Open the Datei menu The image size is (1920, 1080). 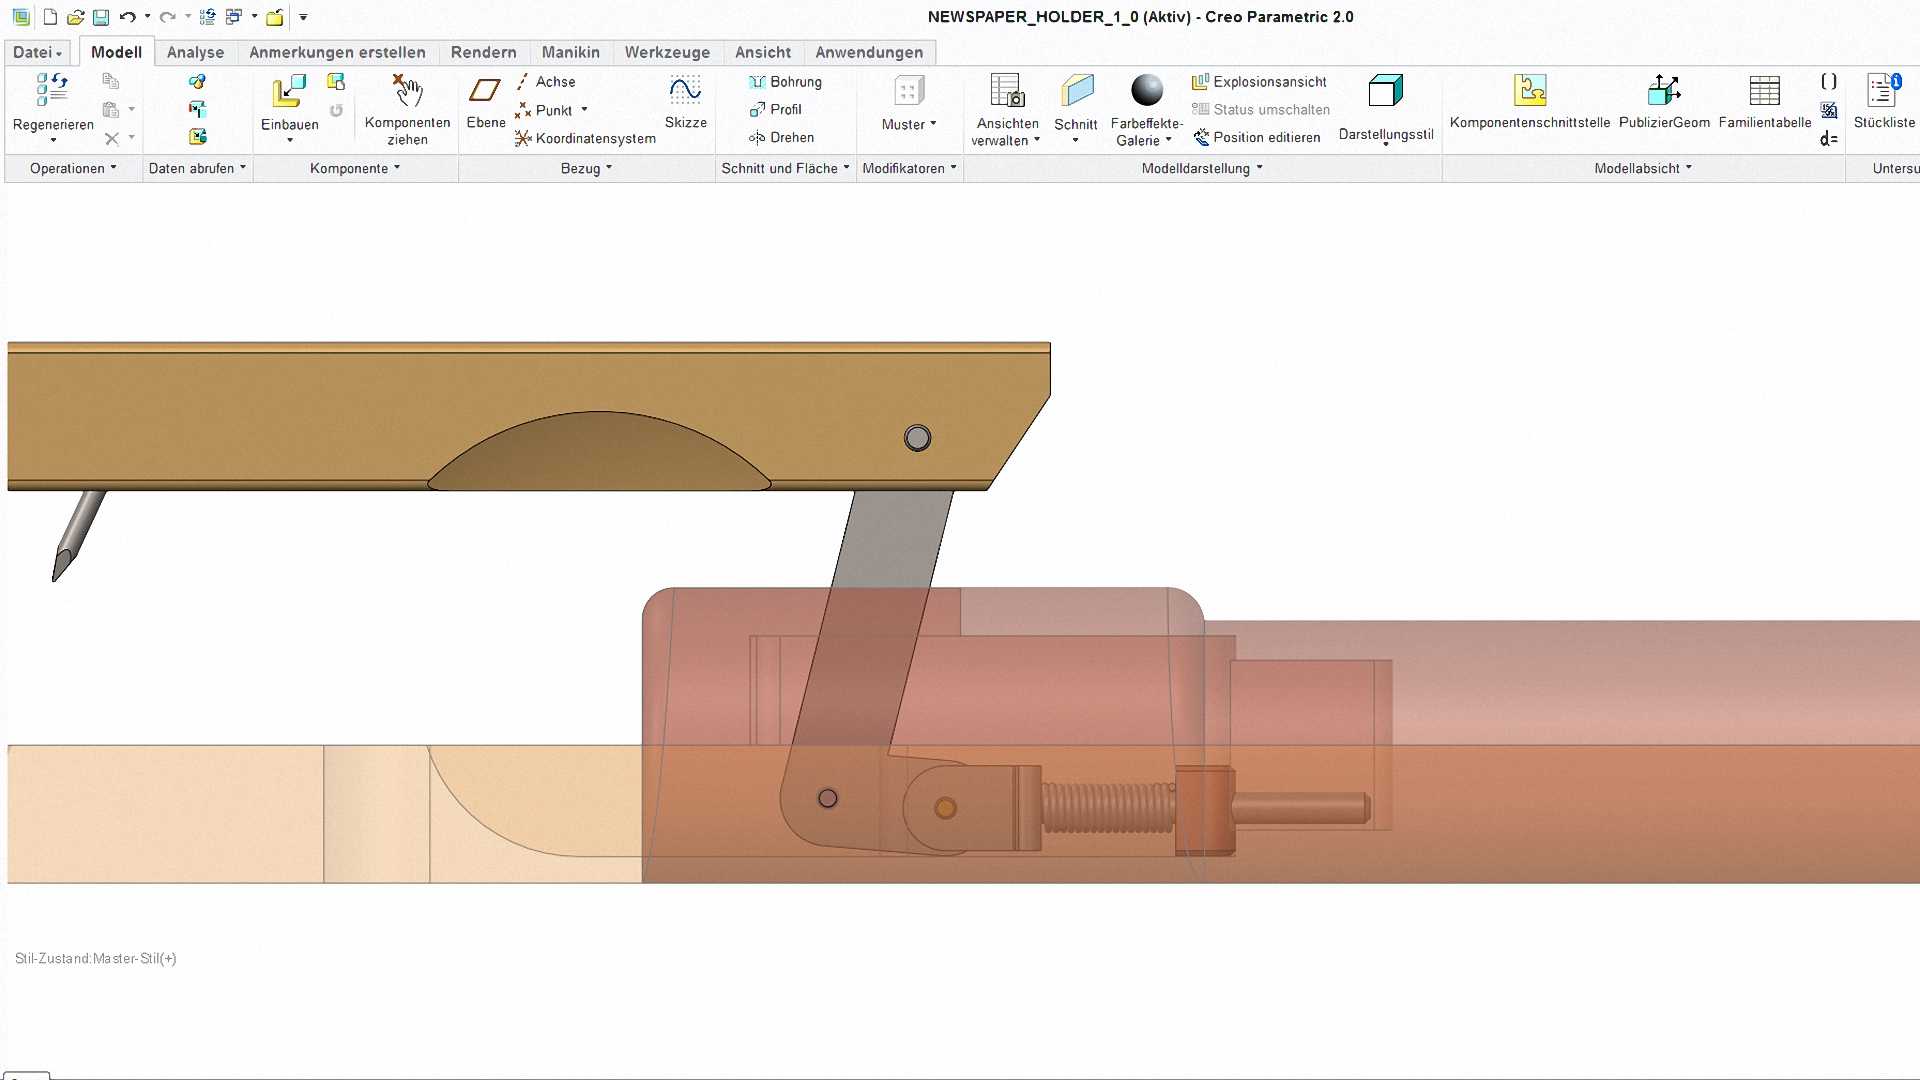click(x=37, y=52)
